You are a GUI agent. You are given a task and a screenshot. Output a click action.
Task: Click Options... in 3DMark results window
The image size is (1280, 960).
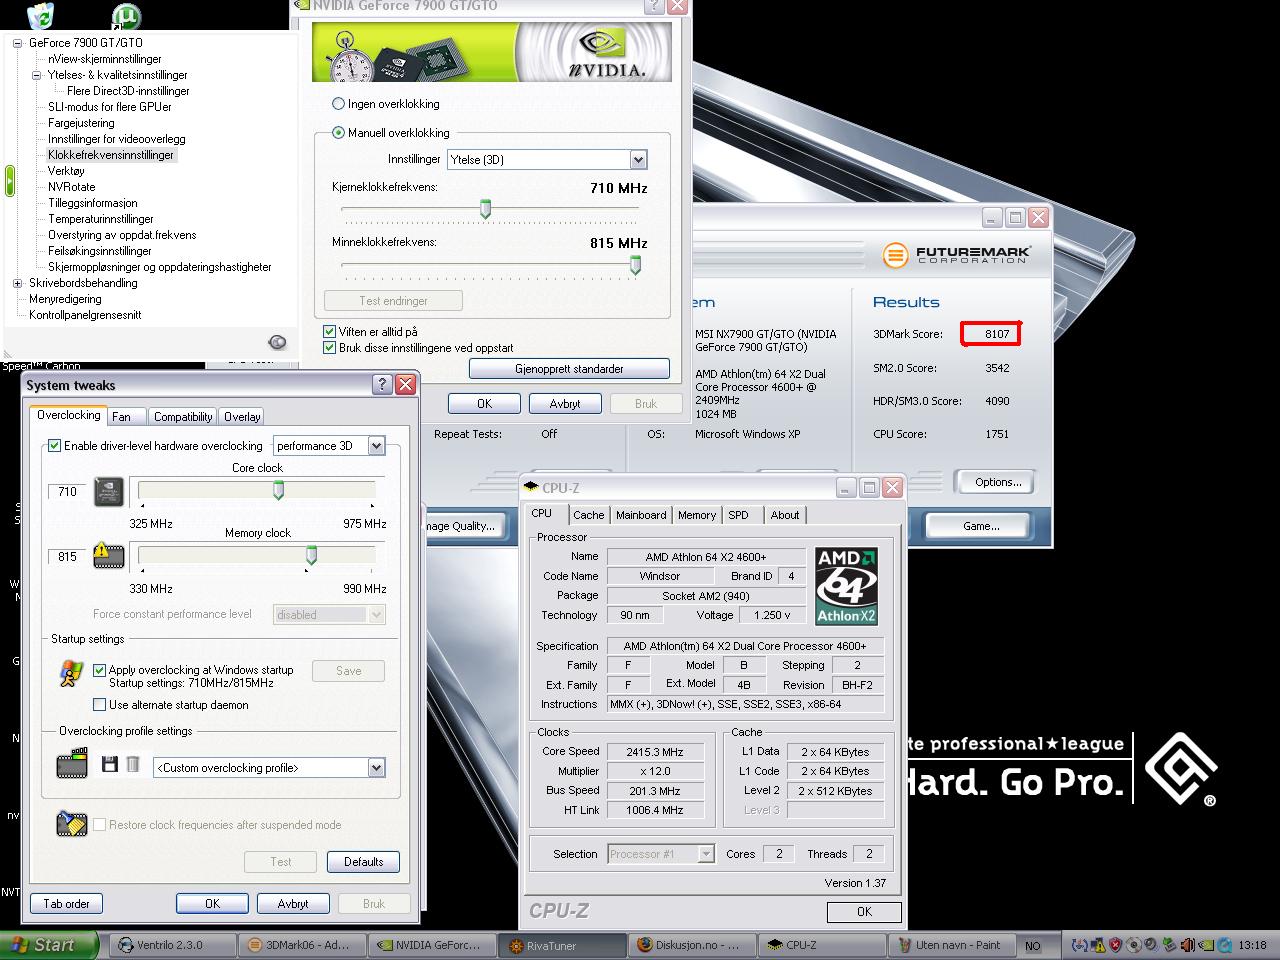coord(997,482)
